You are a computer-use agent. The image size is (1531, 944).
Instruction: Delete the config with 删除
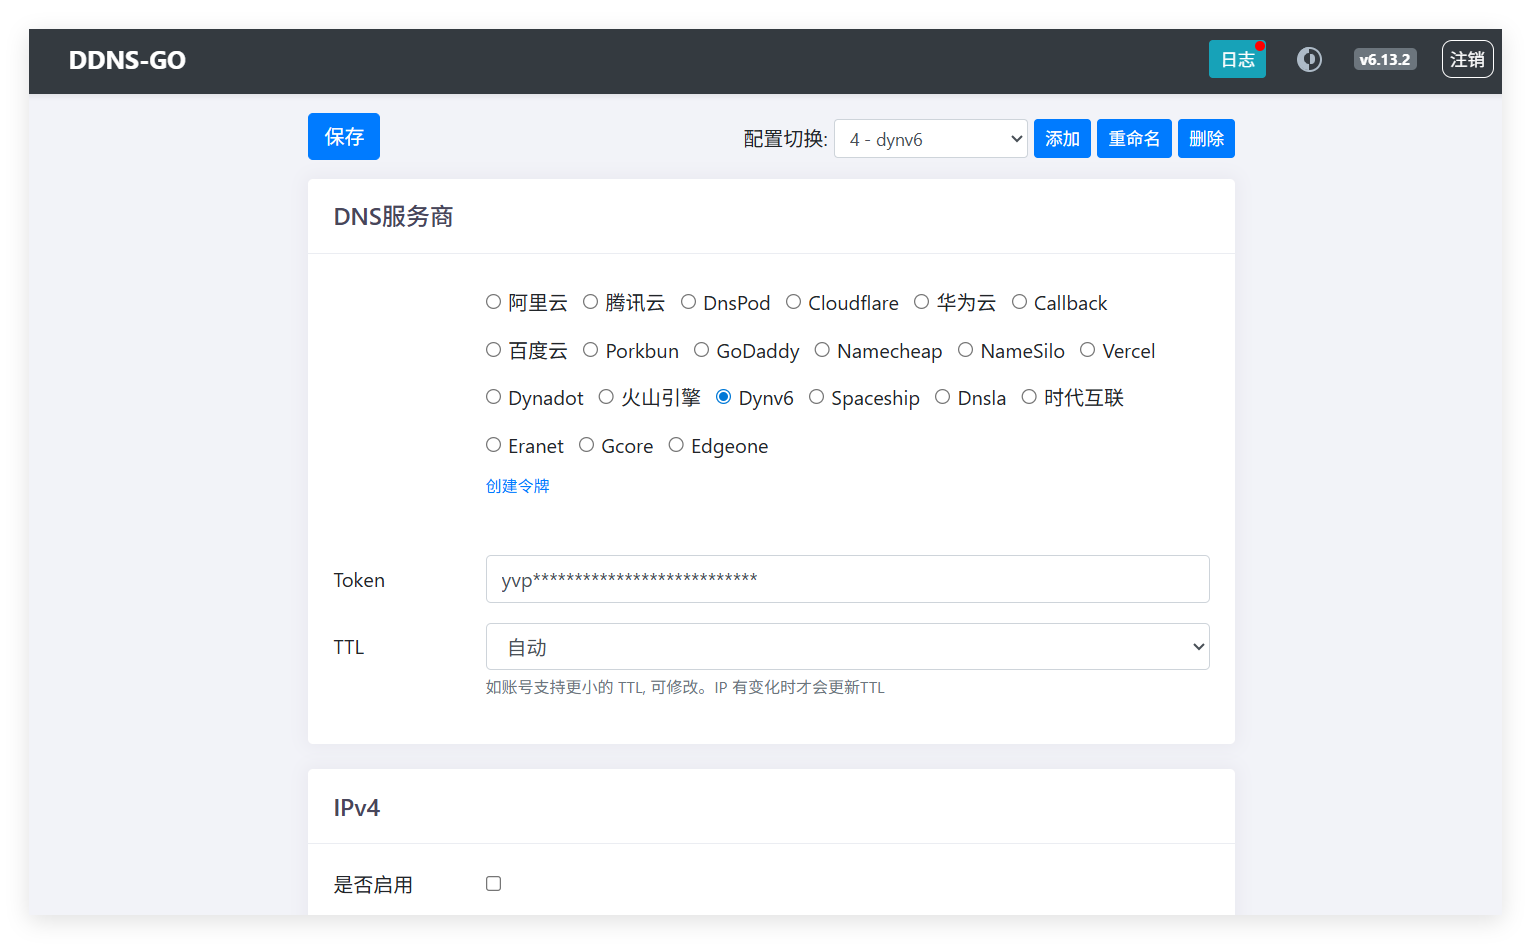(1206, 138)
